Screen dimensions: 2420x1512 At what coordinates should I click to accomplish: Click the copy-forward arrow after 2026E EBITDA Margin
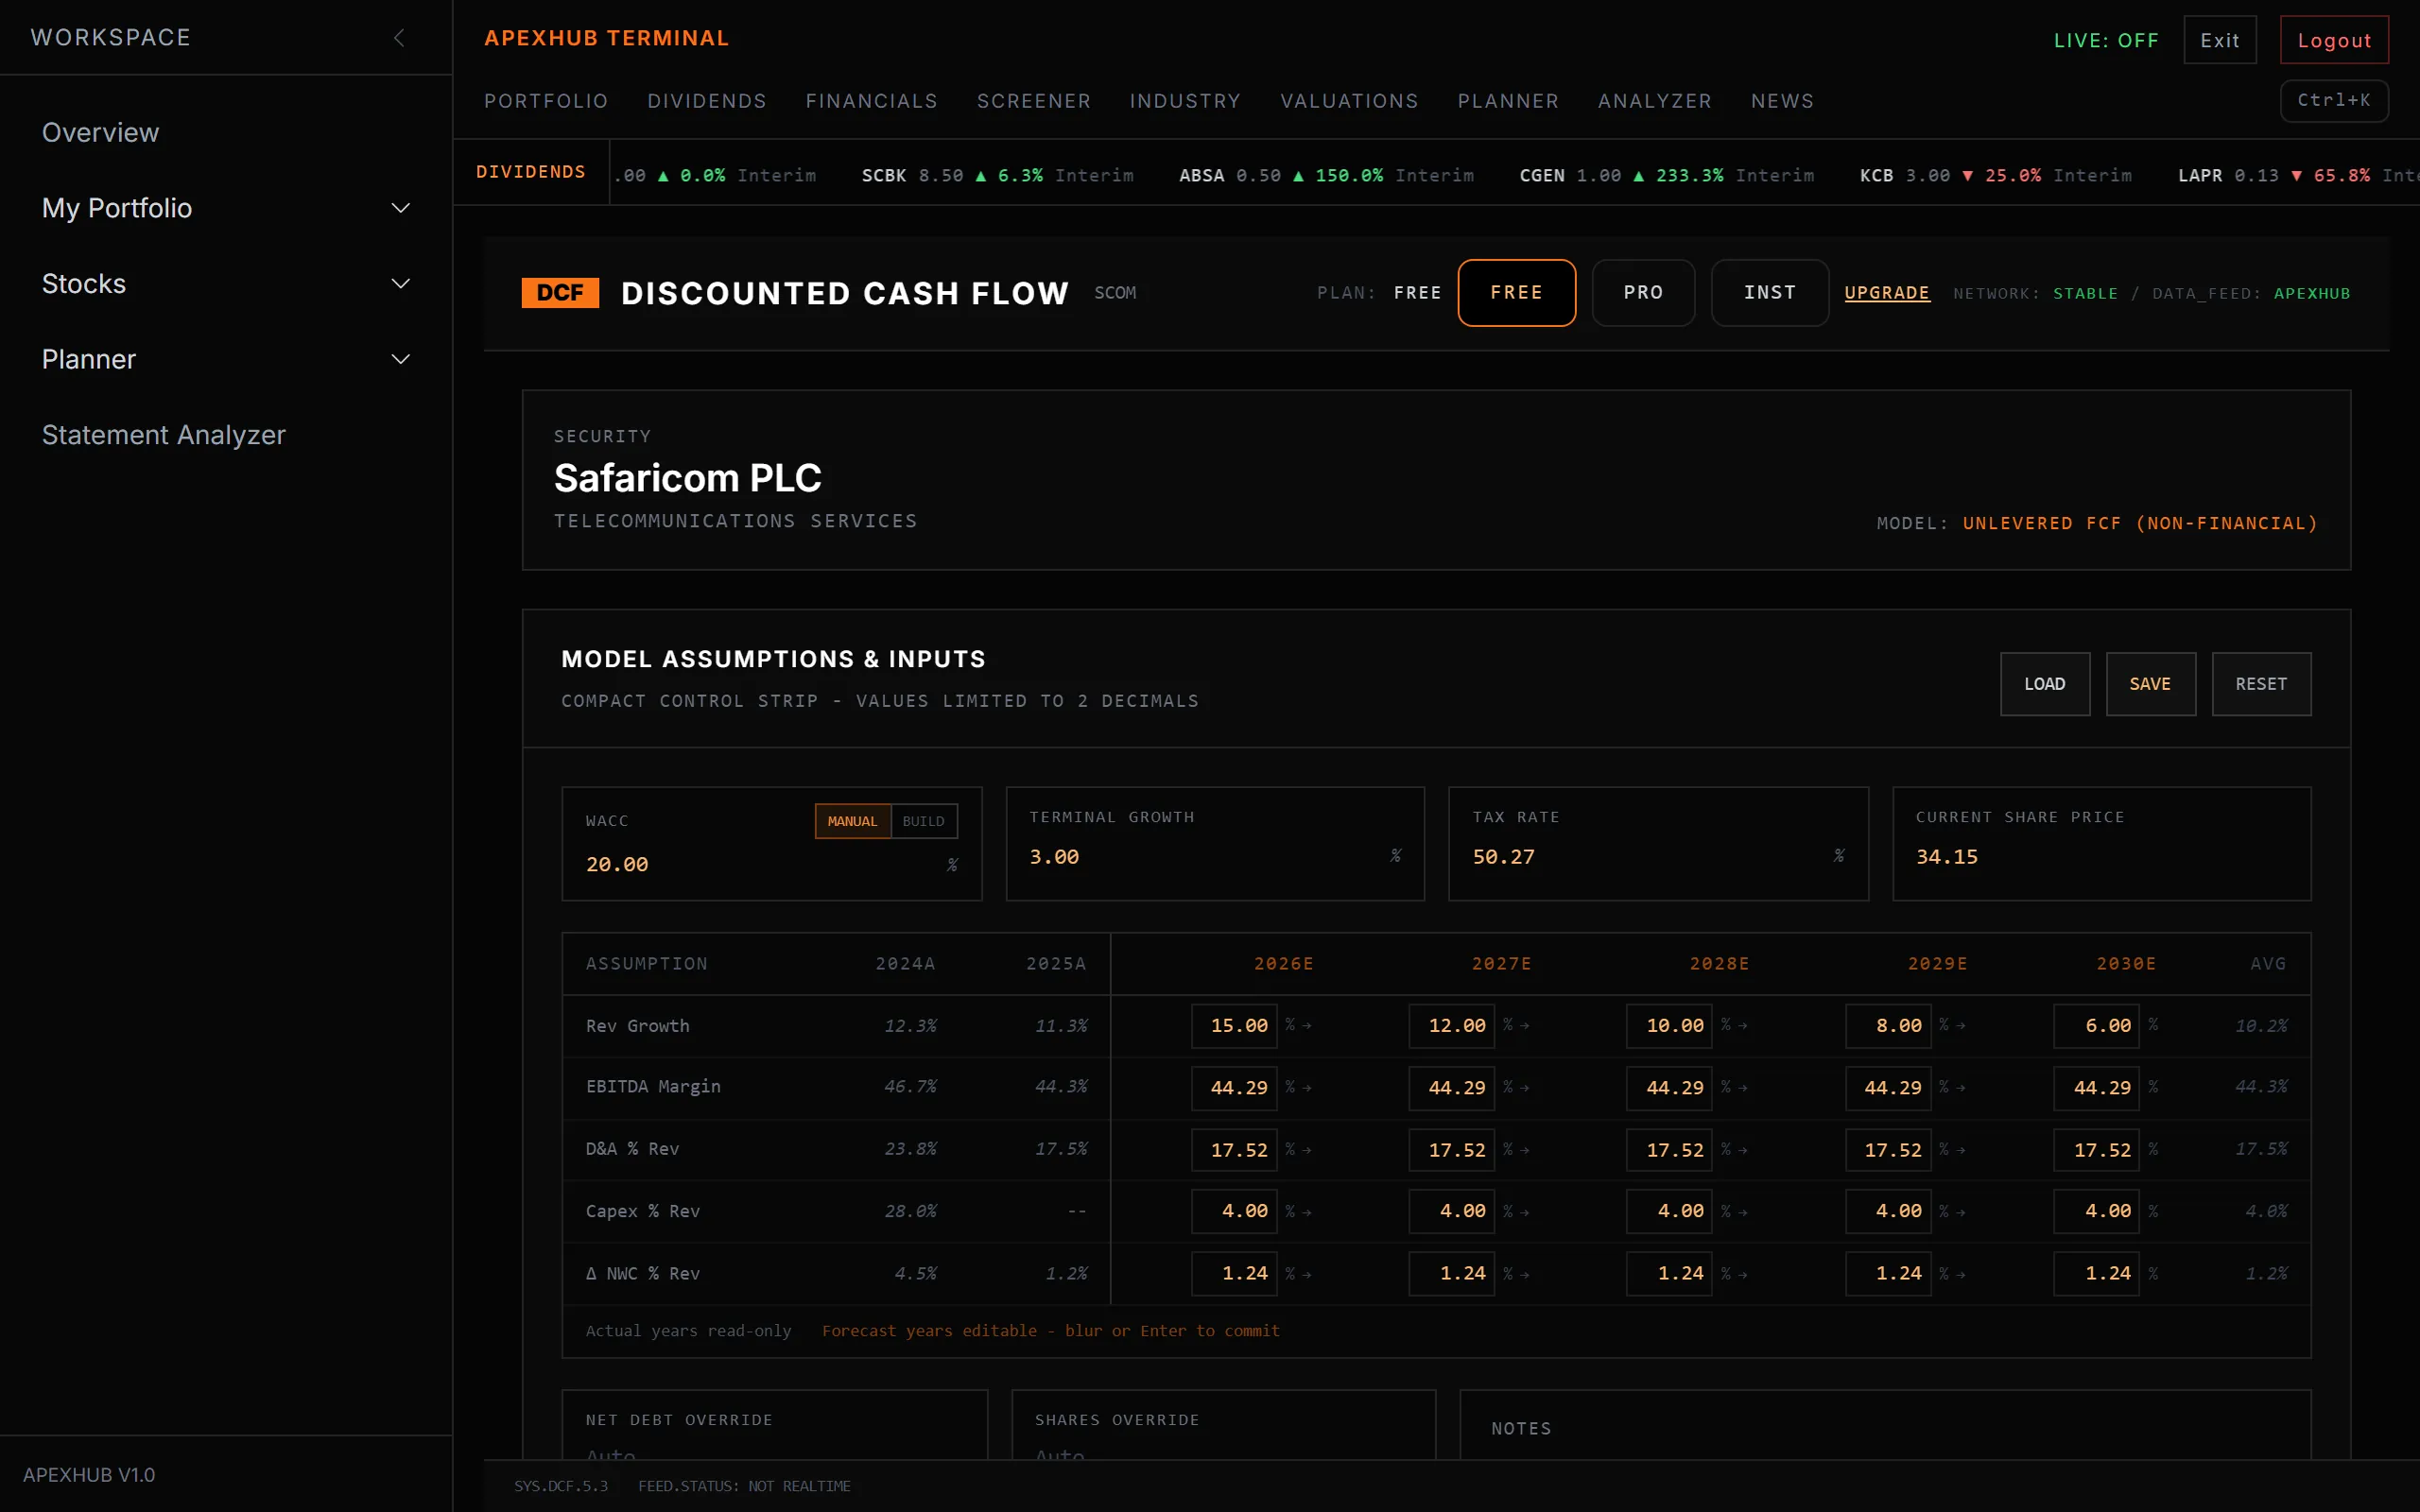[x=1307, y=1088]
